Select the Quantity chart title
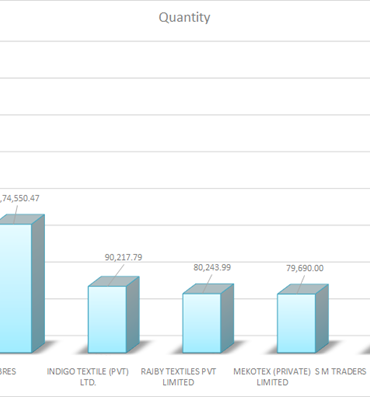Viewport: 370px width, 397px height. (x=184, y=18)
